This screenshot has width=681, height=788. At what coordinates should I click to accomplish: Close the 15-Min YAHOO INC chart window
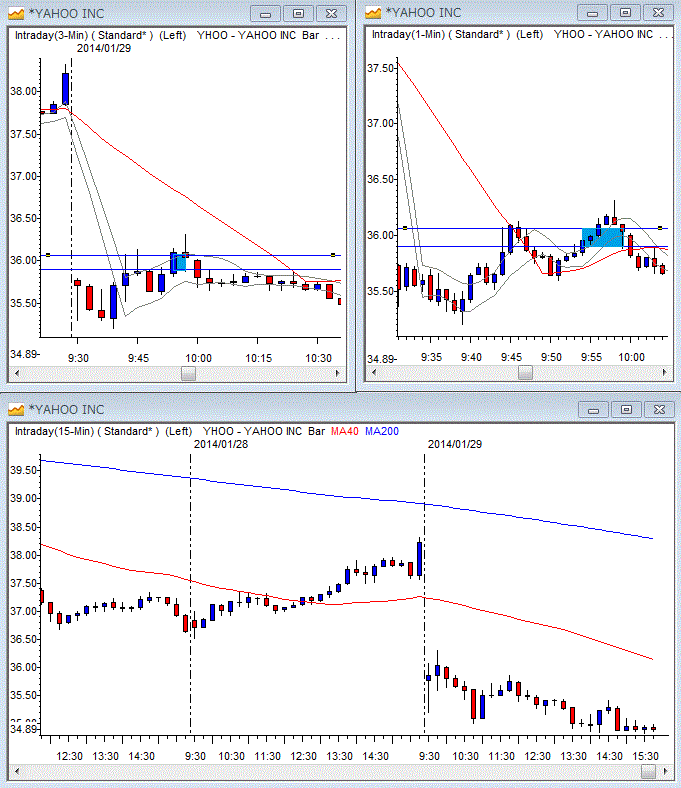coord(659,410)
